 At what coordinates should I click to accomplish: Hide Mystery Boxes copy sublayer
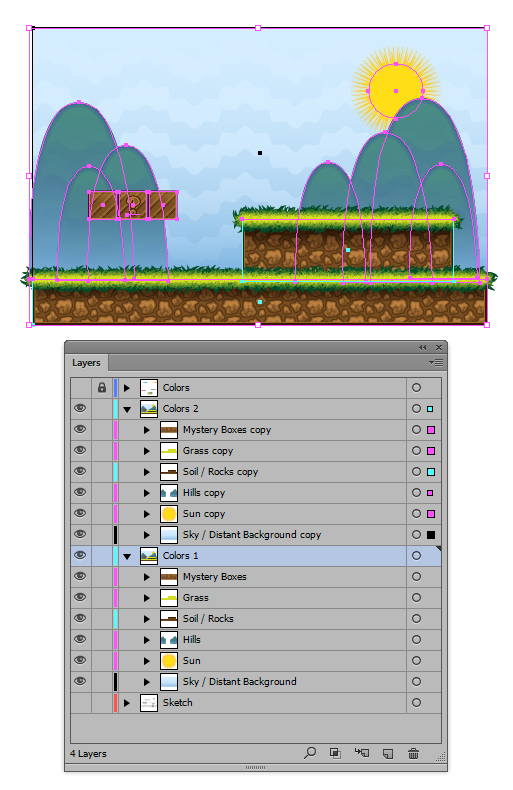pos(80,429)
